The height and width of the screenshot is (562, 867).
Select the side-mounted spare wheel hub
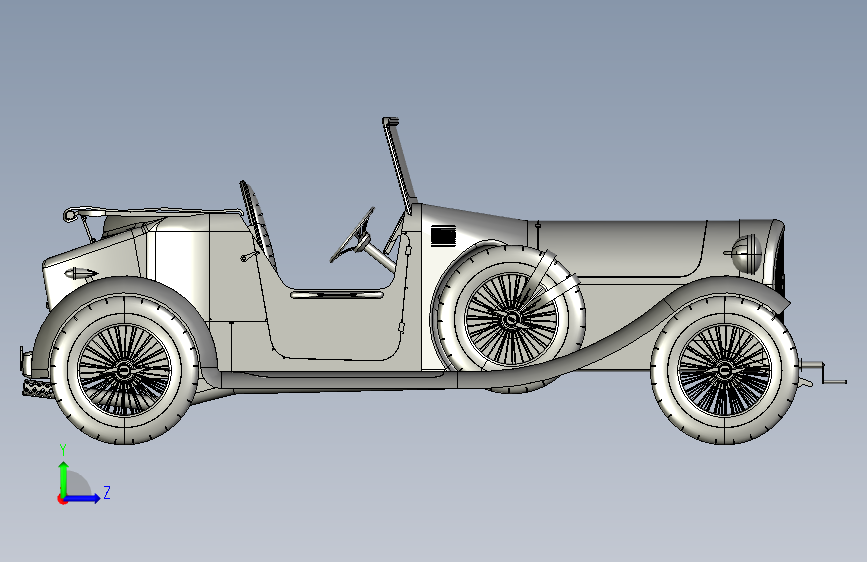pos(509,319)
